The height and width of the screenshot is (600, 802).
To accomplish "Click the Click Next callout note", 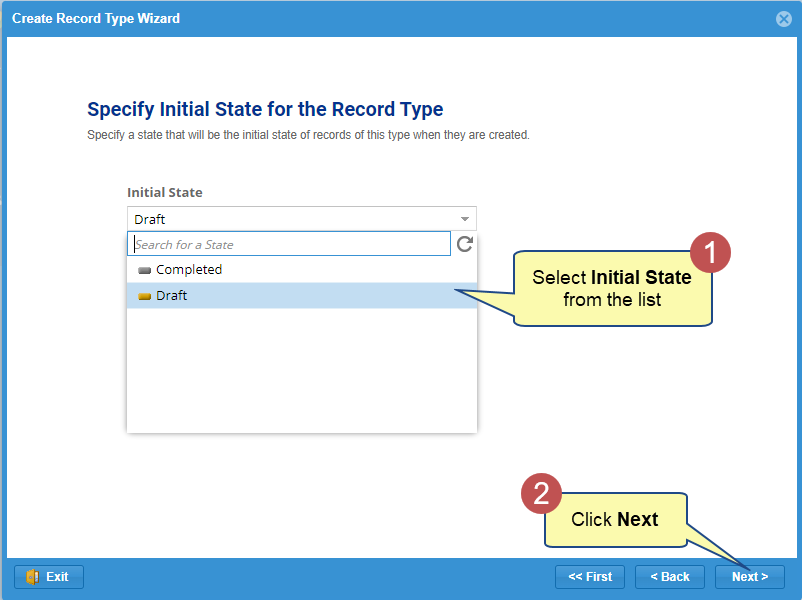I will pos(614,520).
